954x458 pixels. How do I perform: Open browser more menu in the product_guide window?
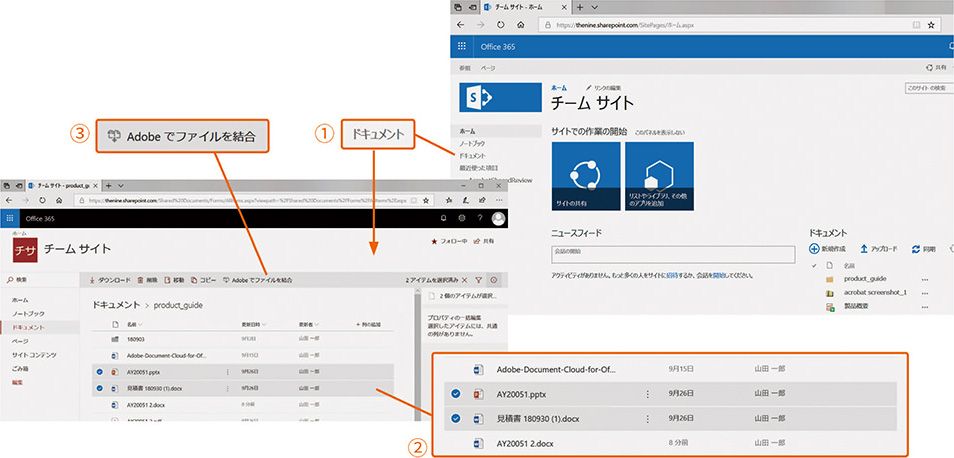[499, 200]
